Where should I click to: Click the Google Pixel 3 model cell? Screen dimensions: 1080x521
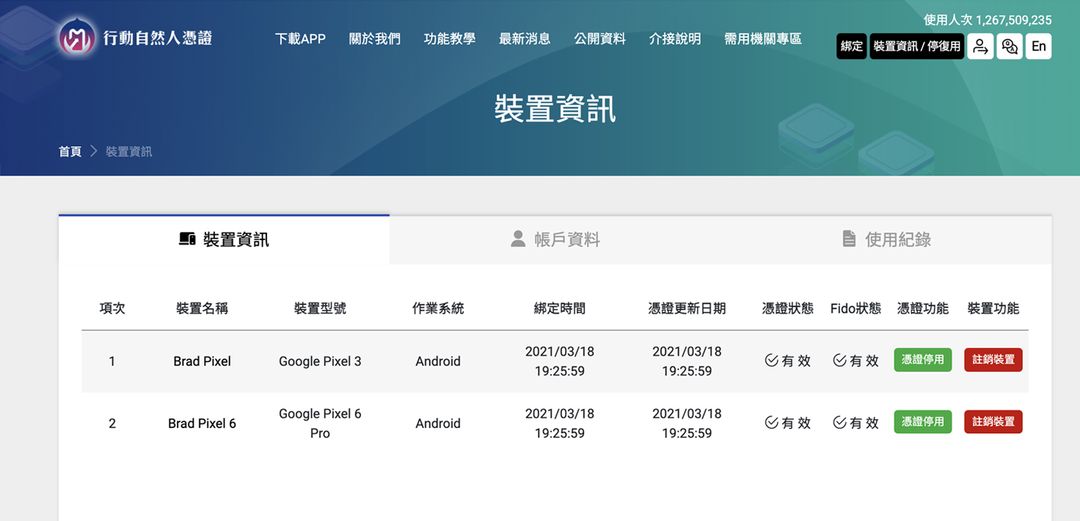tap(320, 361)
